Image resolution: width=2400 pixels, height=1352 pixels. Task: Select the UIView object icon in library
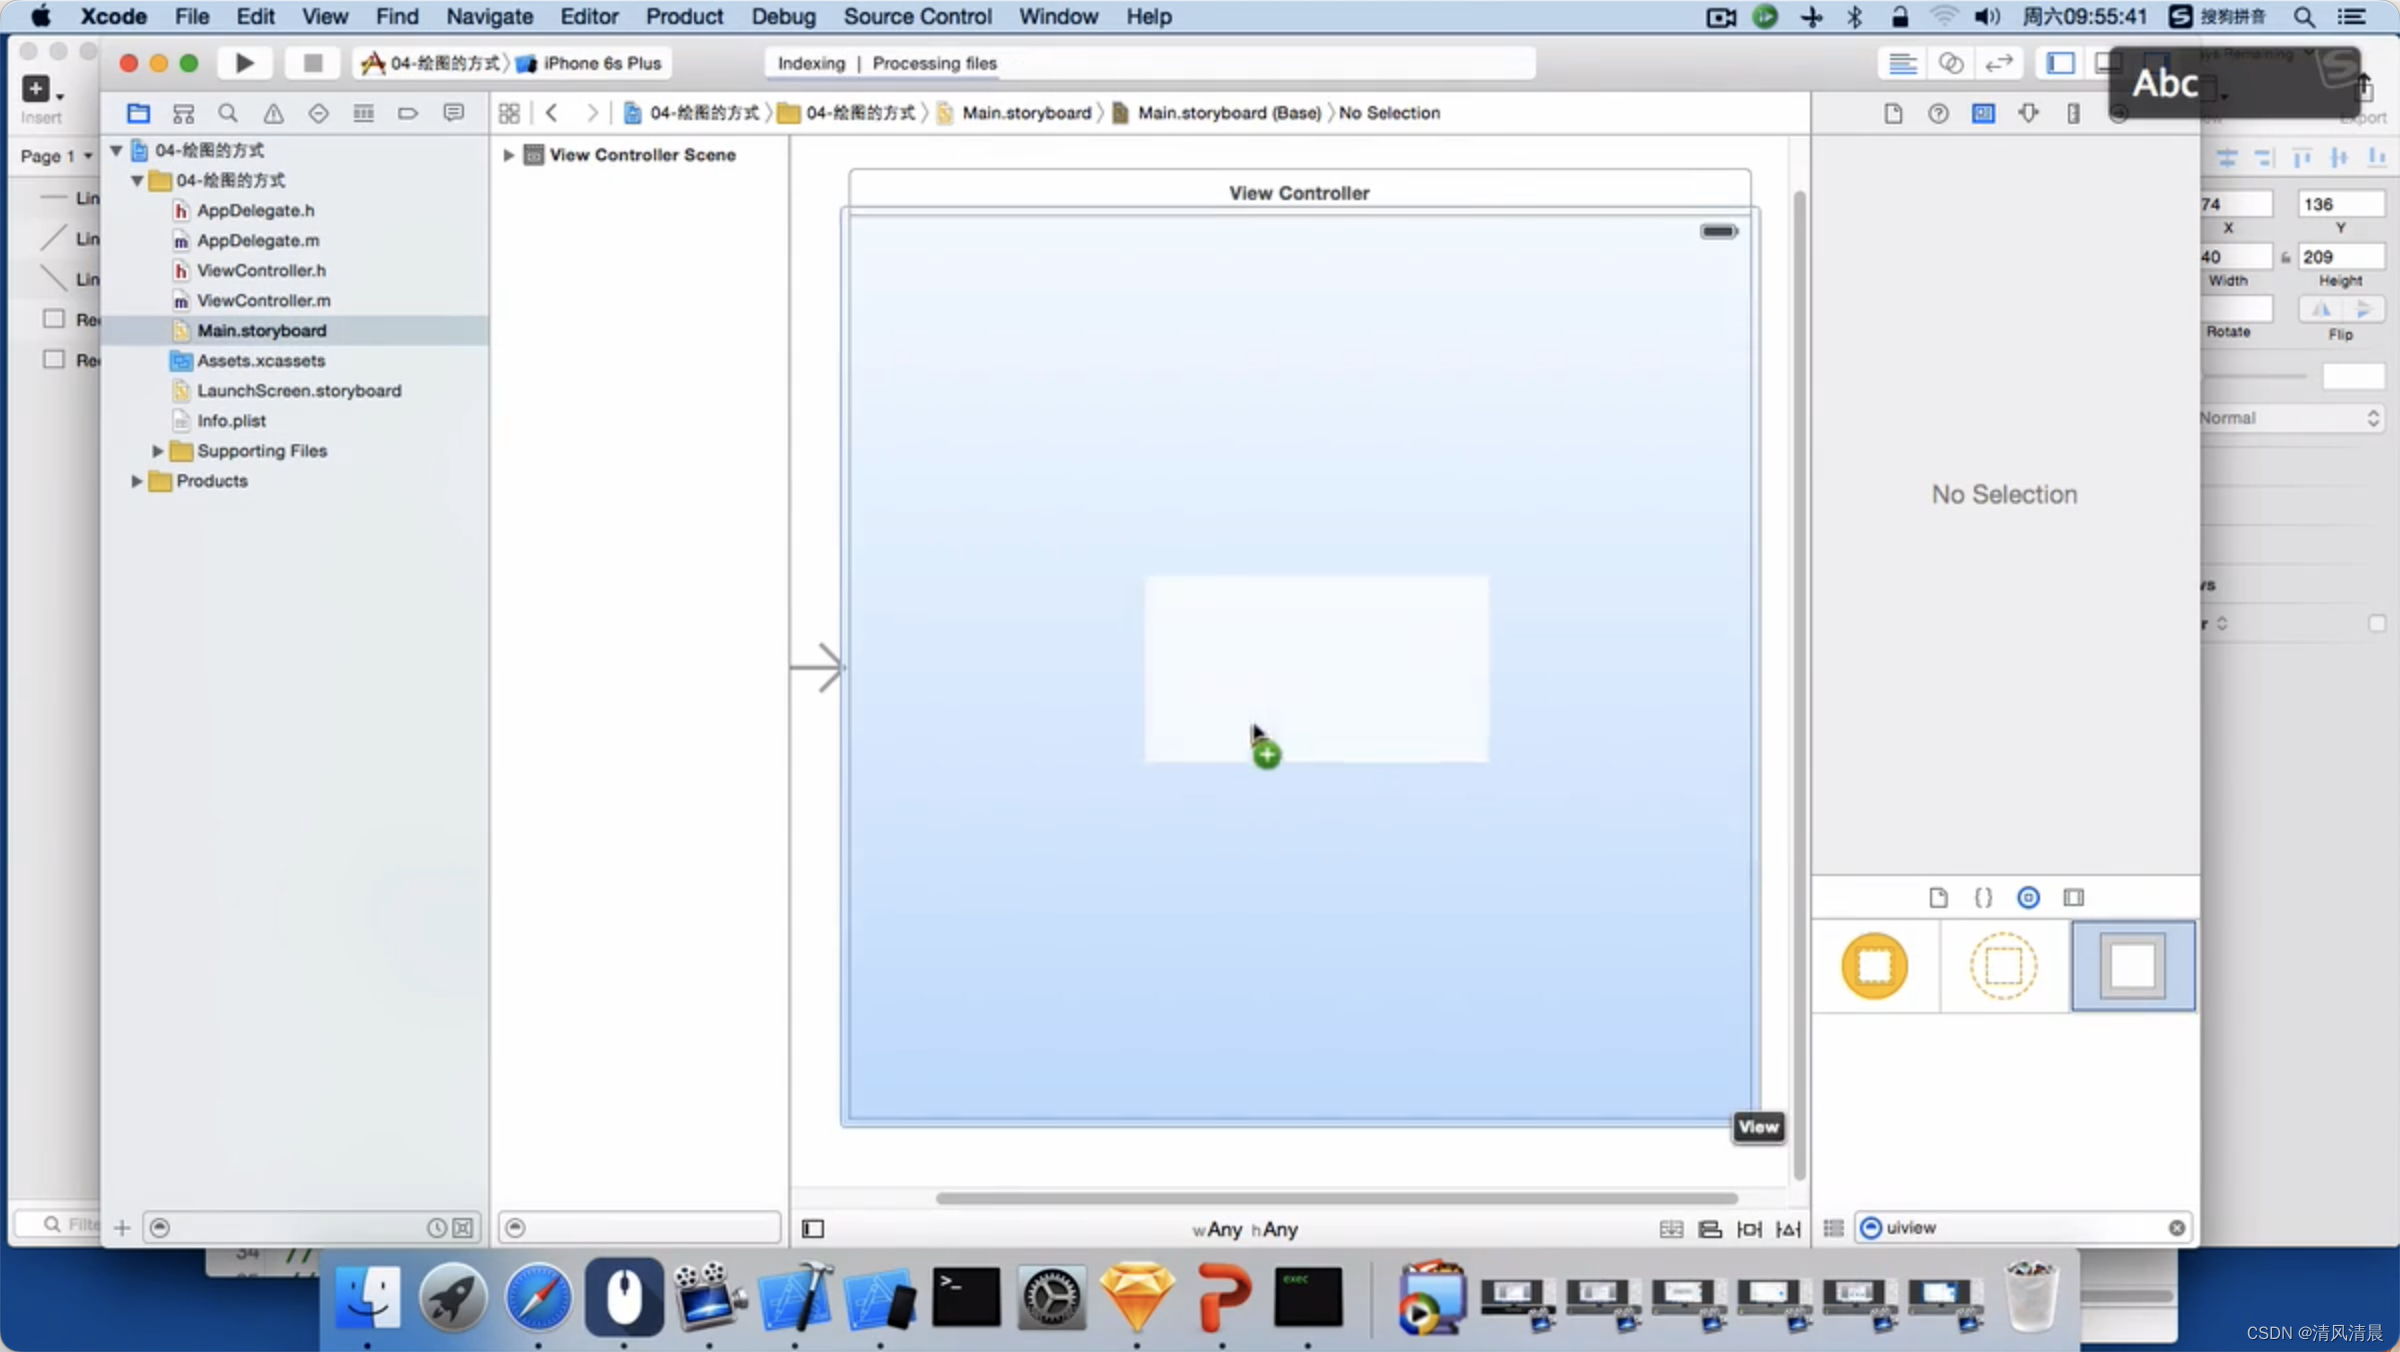coord(2133,965)
